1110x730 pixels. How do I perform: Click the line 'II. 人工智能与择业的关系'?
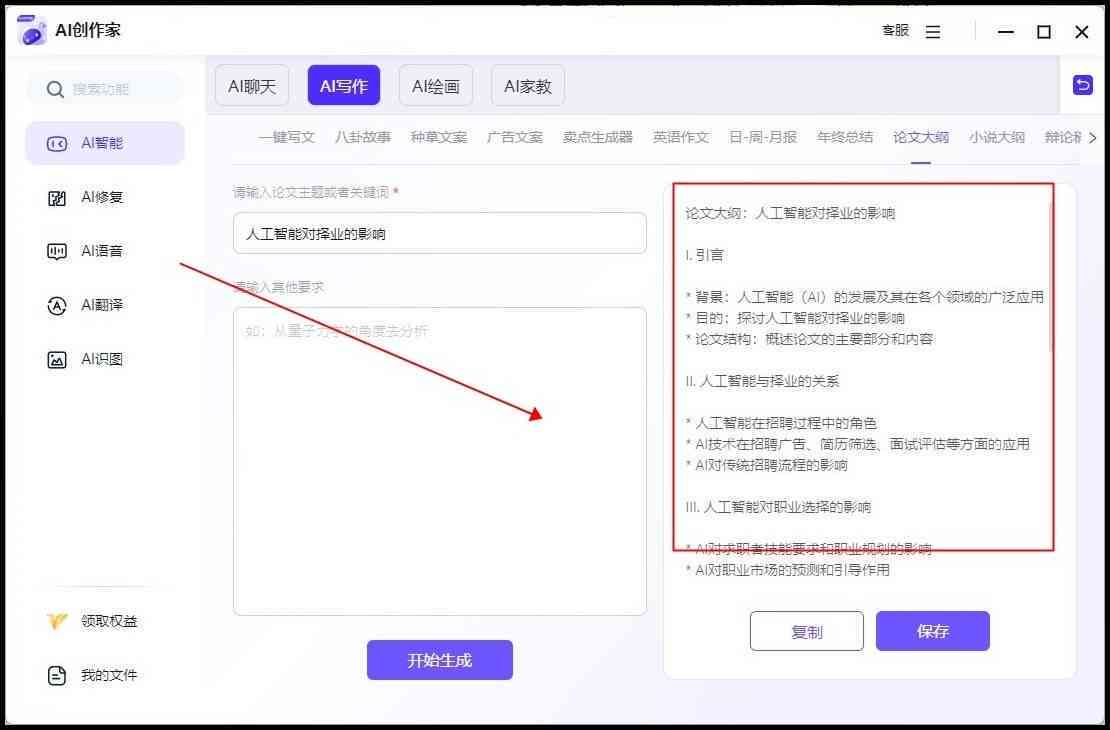762,381
